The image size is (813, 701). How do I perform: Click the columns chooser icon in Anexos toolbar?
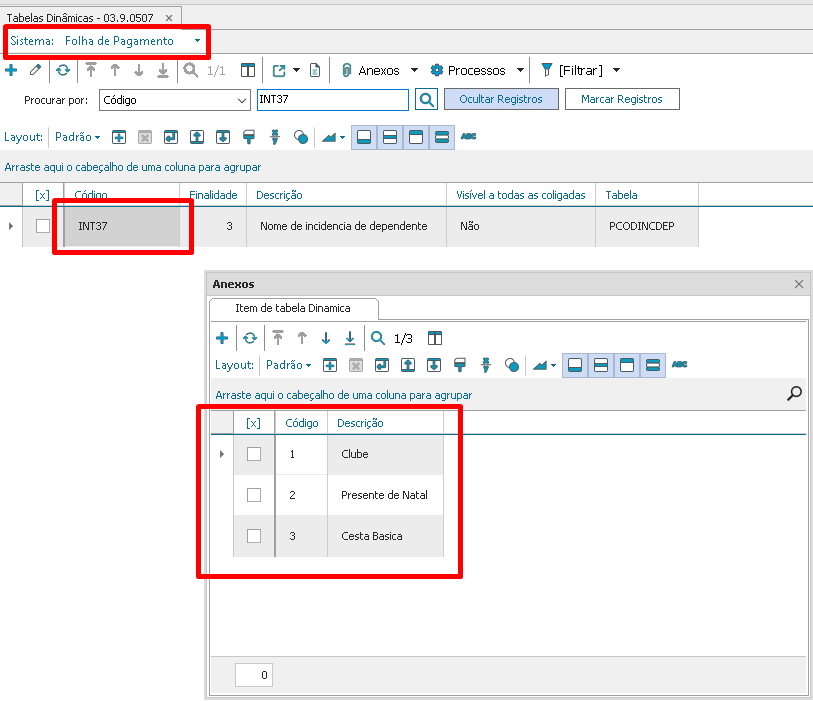[435, 338]
